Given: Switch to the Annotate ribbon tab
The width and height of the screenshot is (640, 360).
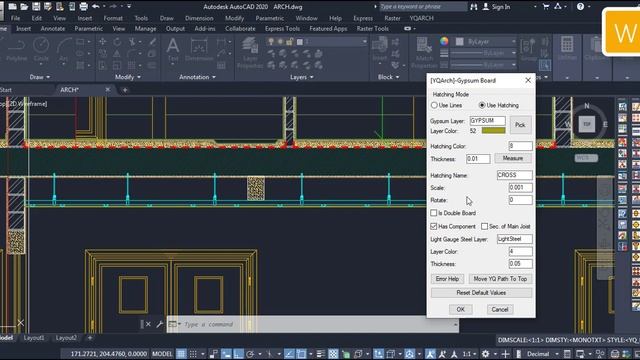Looking at the screenshot, I should (53, 29).
